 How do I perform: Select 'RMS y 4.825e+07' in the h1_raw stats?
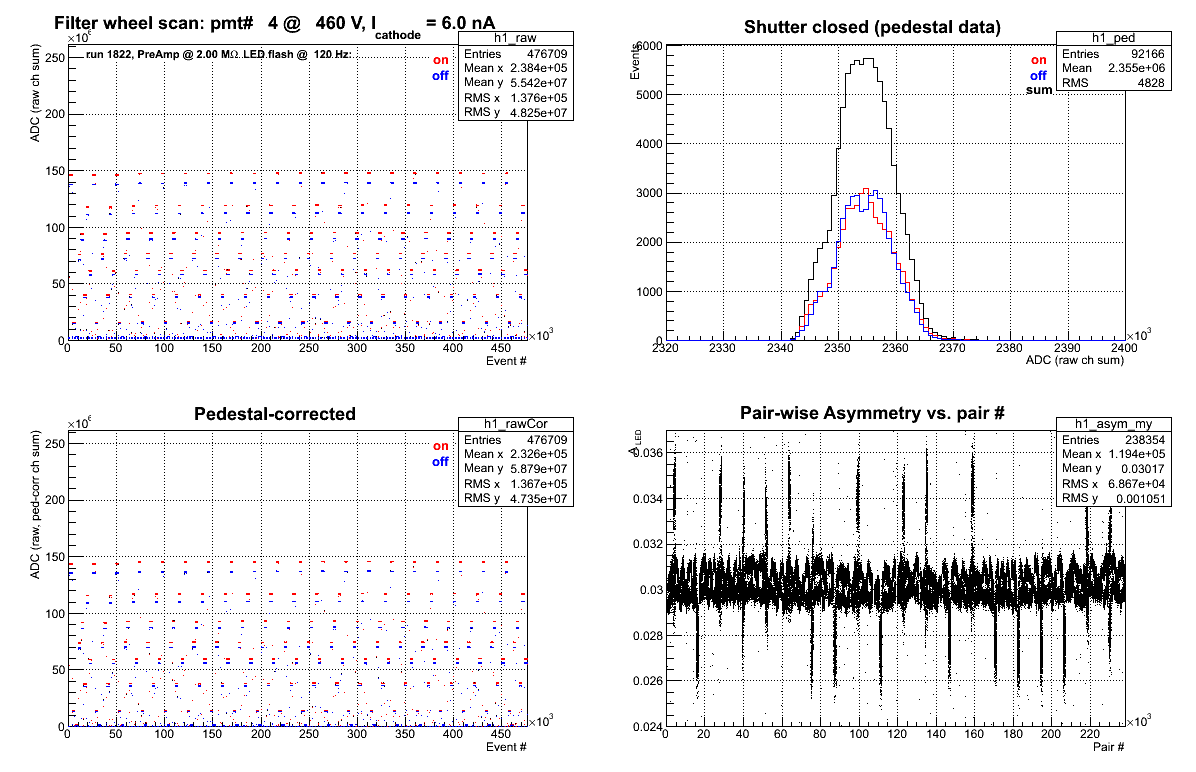[x=516, y=112]
